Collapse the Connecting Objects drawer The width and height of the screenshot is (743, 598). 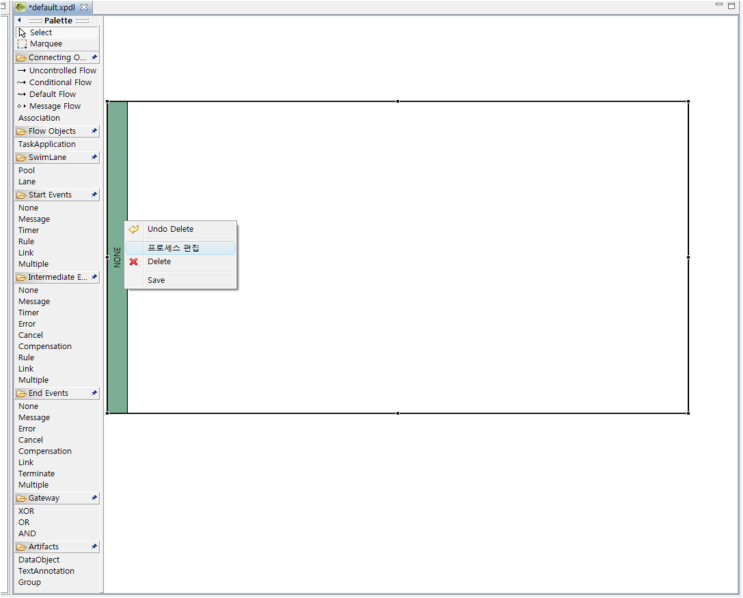pyautogui.click(x=51, y=57)
